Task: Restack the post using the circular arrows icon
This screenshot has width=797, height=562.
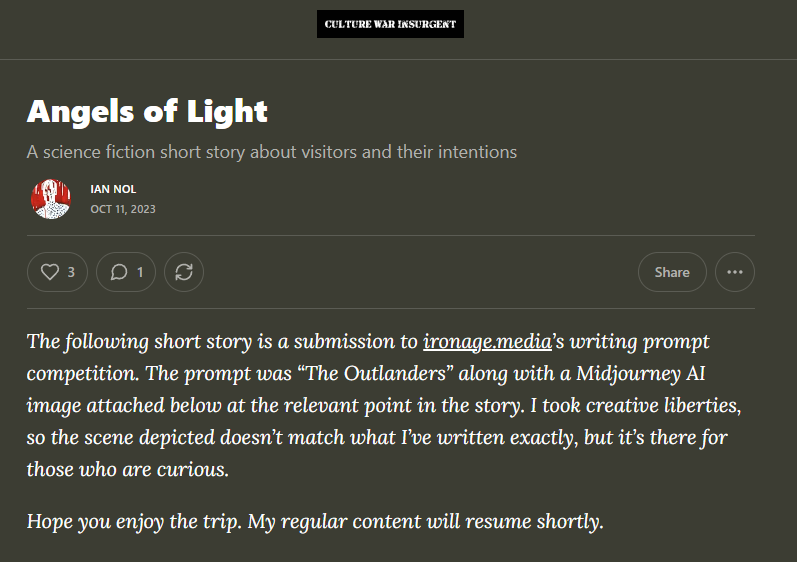Action: pyautogui.click(x=184, y=272)
